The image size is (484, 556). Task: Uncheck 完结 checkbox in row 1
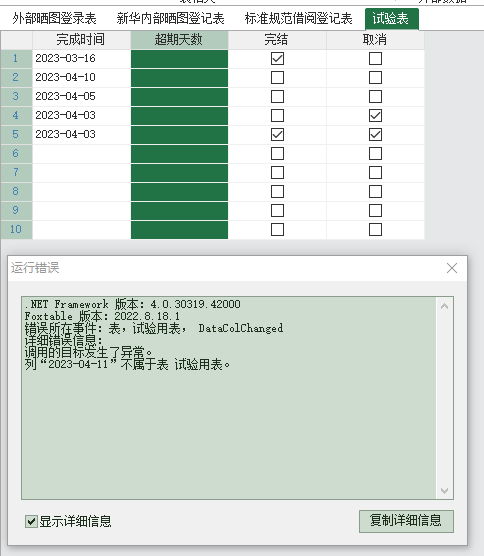click(x=277, y=59)
